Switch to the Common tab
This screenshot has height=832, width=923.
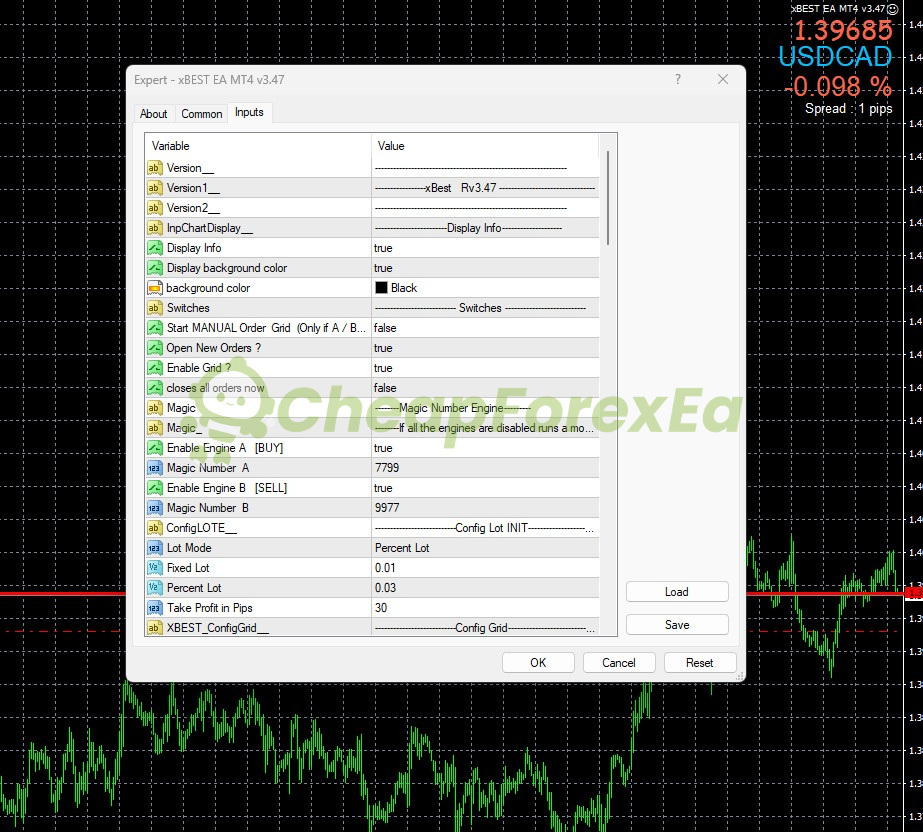[202, 114]
